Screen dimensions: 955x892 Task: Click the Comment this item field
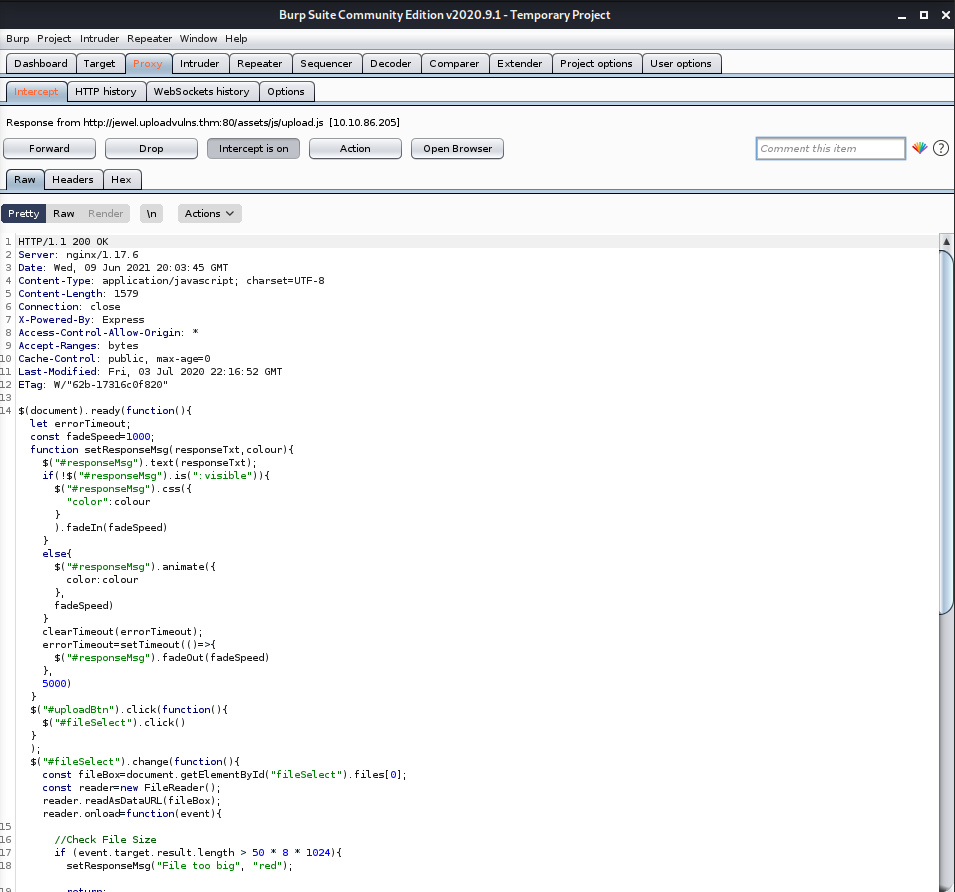pyautogui.click(x=831, y=149)
